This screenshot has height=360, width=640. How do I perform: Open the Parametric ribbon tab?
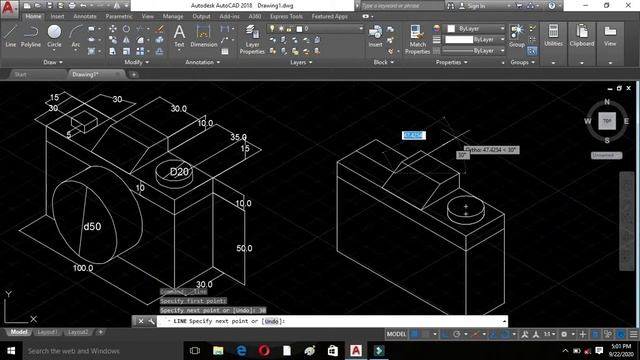pyautogui.click(x=119, y=16)
